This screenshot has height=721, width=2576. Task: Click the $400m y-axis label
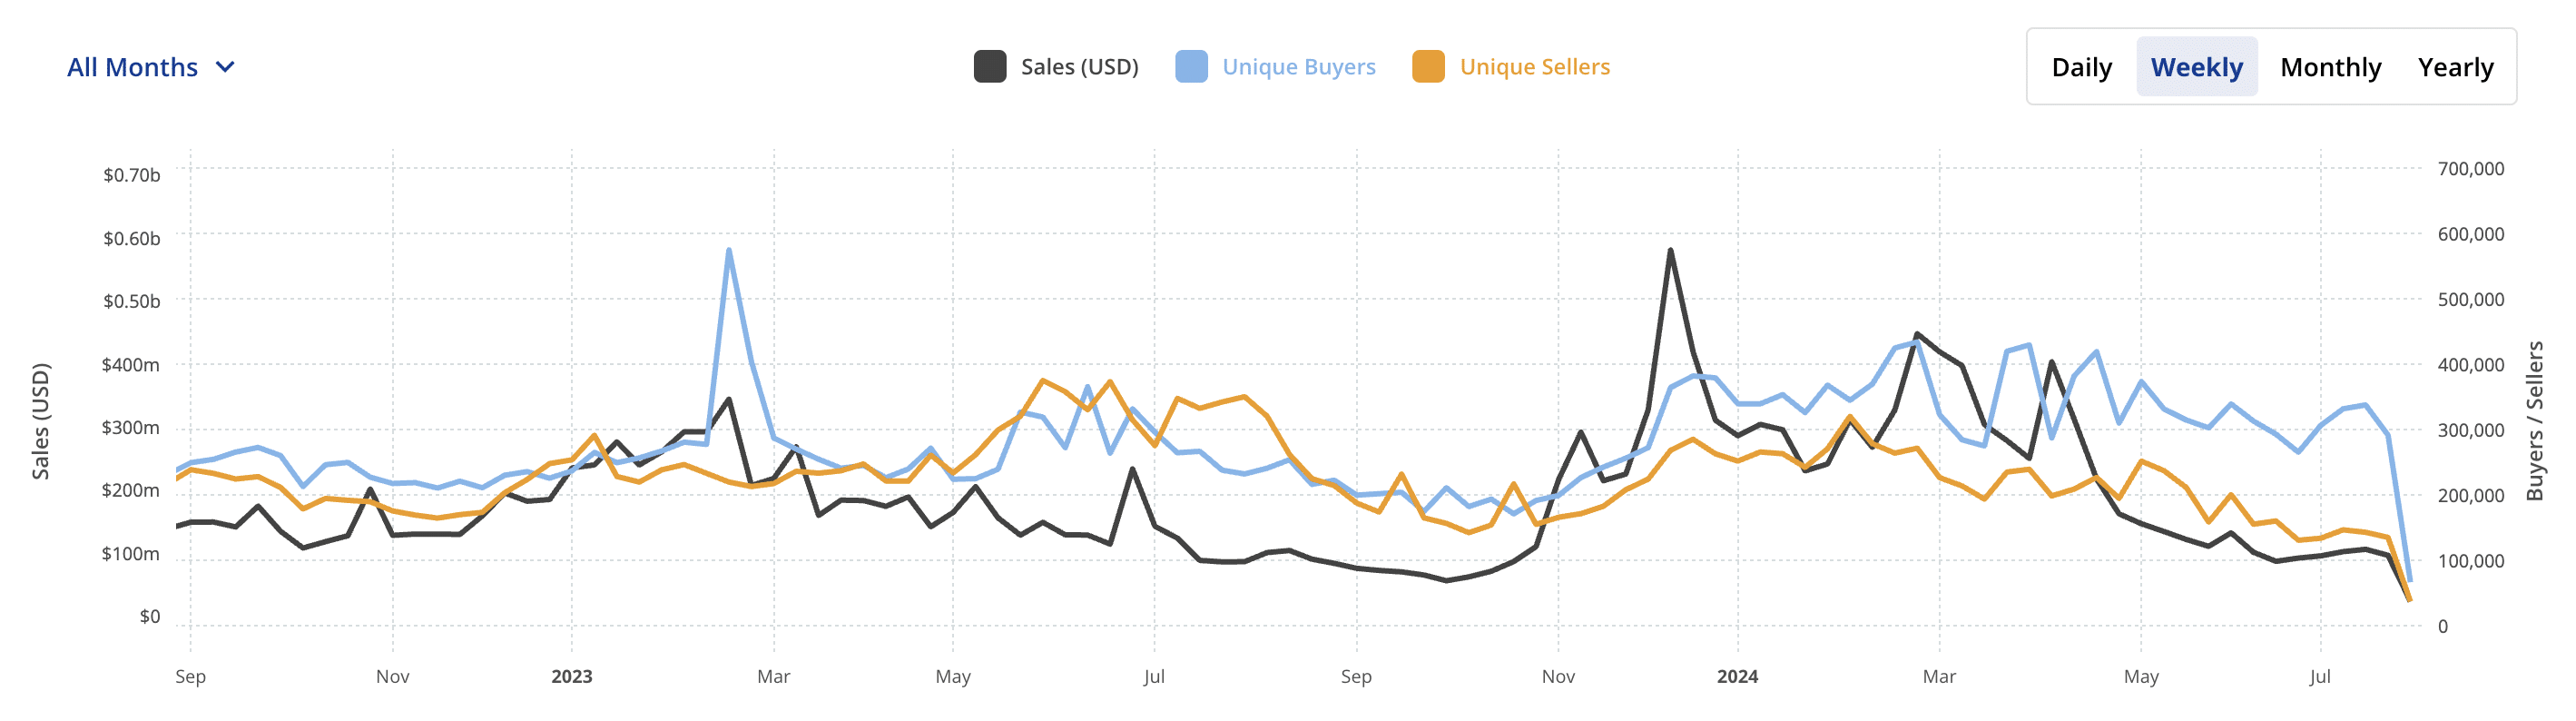pyautogui.click(x=130, y=365)
